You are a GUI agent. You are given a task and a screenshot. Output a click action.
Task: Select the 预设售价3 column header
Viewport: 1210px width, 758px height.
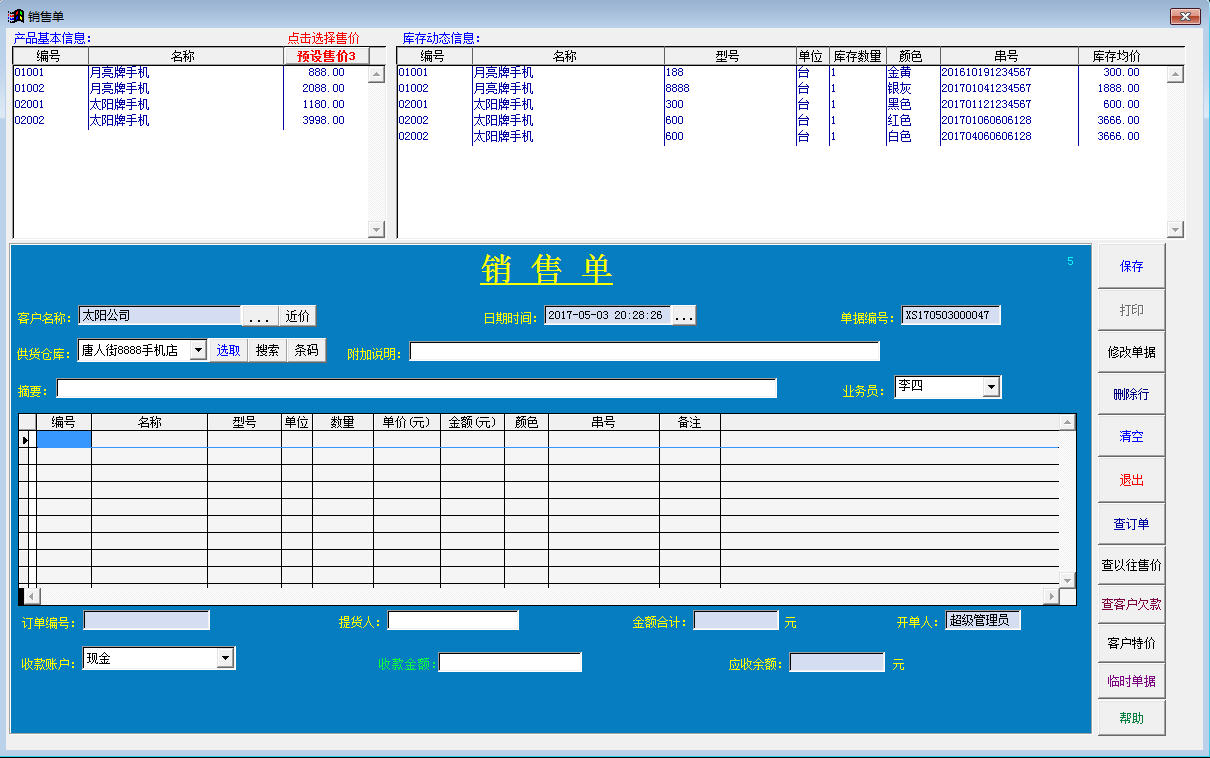[327, 56]
